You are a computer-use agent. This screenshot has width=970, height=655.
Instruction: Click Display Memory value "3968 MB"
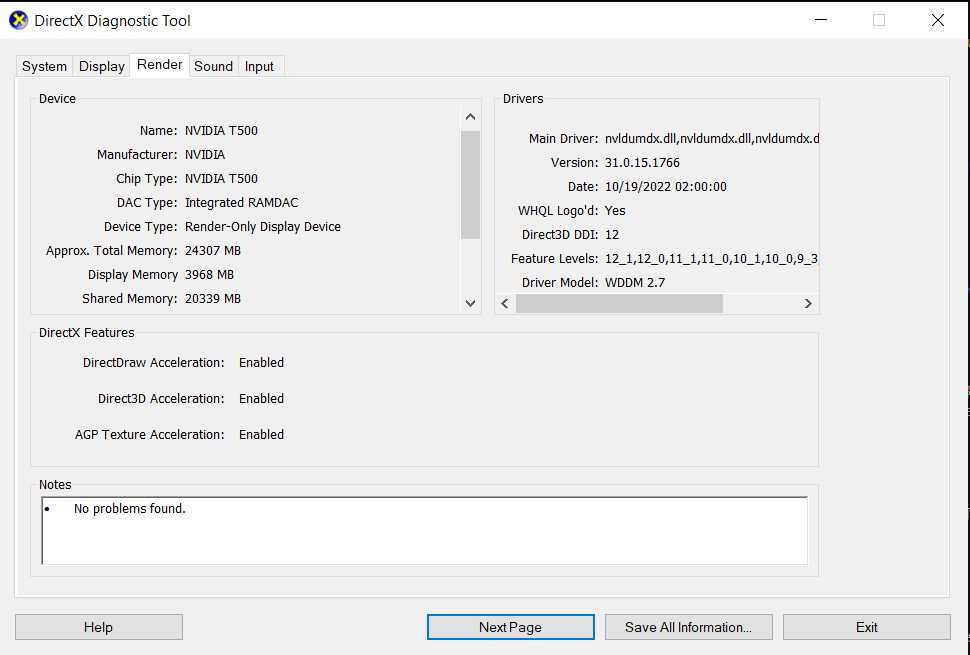209,275
